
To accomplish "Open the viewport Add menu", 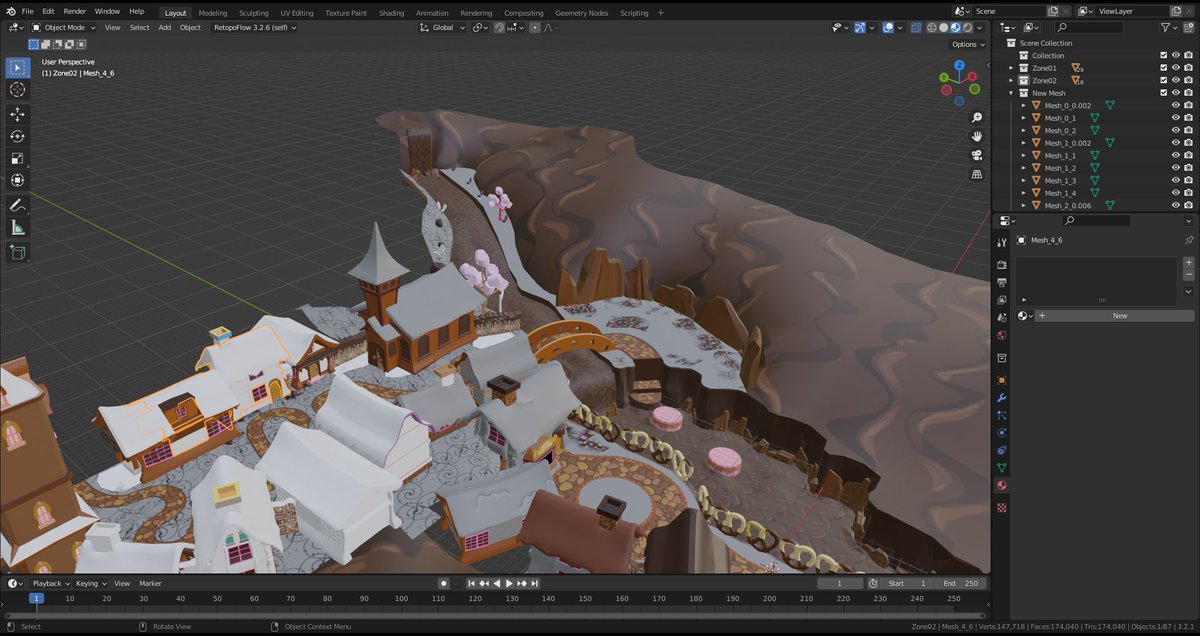I will pyautogui.click(x=164, y=27).
